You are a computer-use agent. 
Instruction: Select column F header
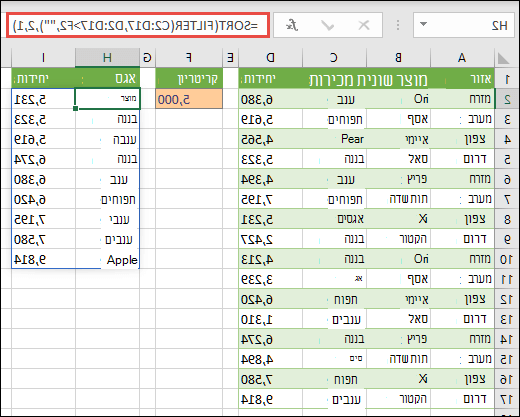coord(189,58)
